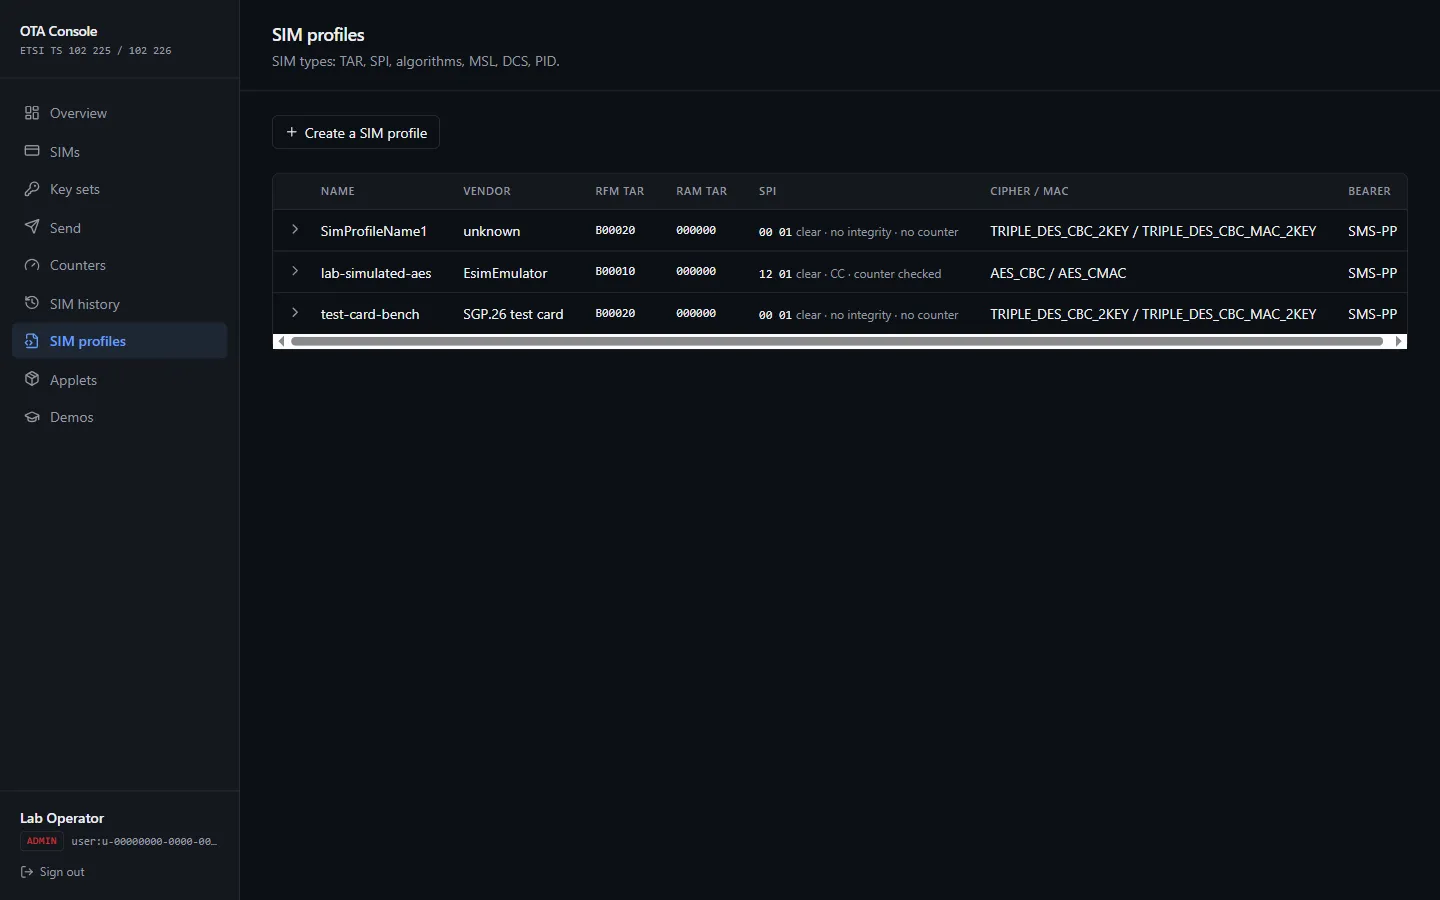Sign out of the console
1440x900 pixels.
[52, 872]
